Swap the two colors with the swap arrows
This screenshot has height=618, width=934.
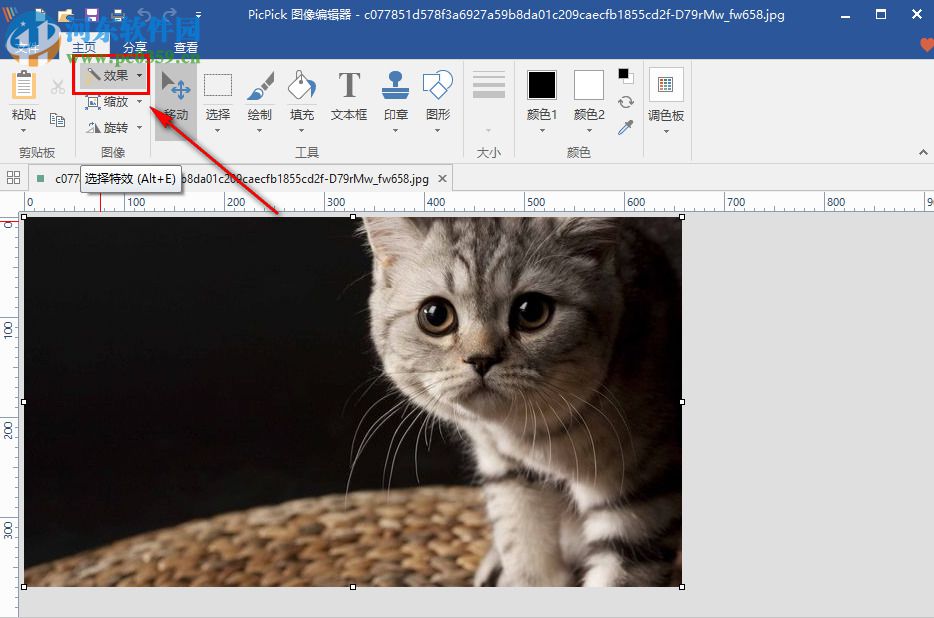626,102
